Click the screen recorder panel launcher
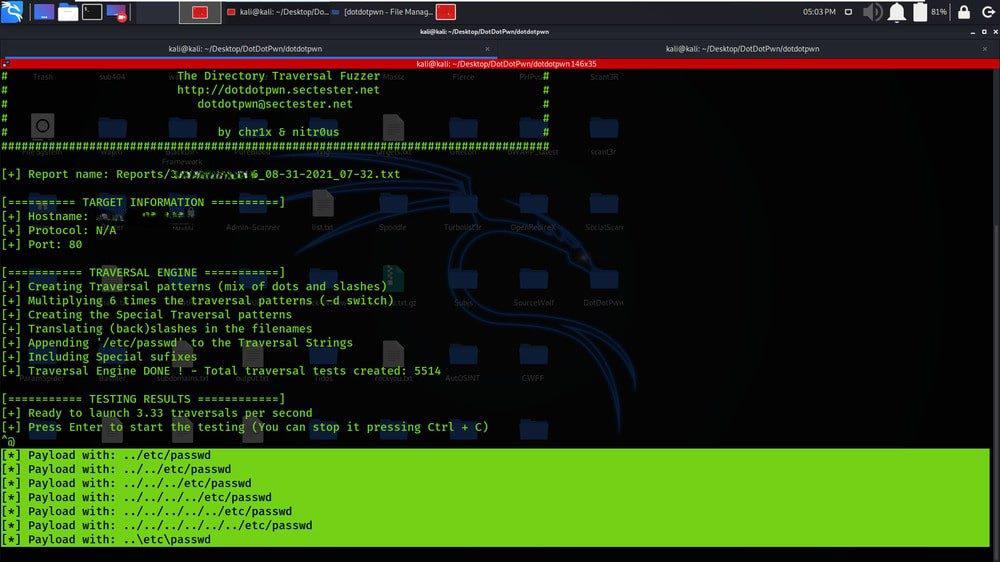This screenshot has width=1000, height=562. pos(117,12)
